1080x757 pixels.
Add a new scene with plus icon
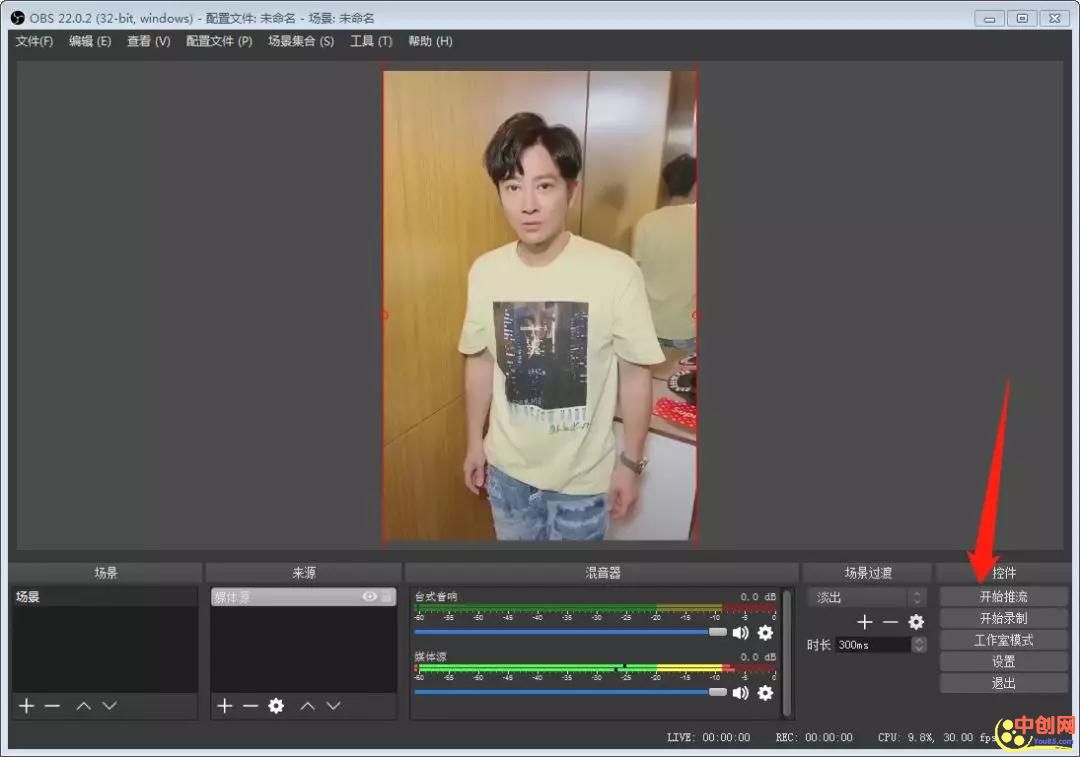click(26, 706)
